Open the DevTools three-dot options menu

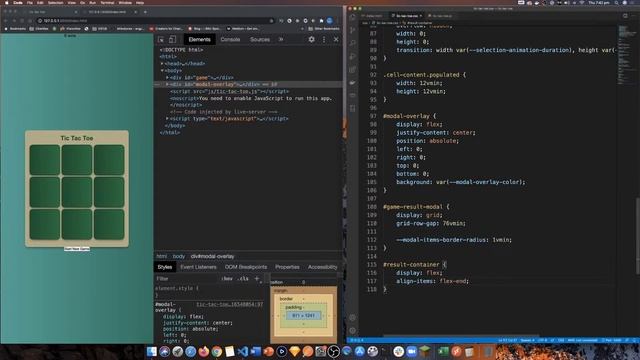[x=324, y=40]
